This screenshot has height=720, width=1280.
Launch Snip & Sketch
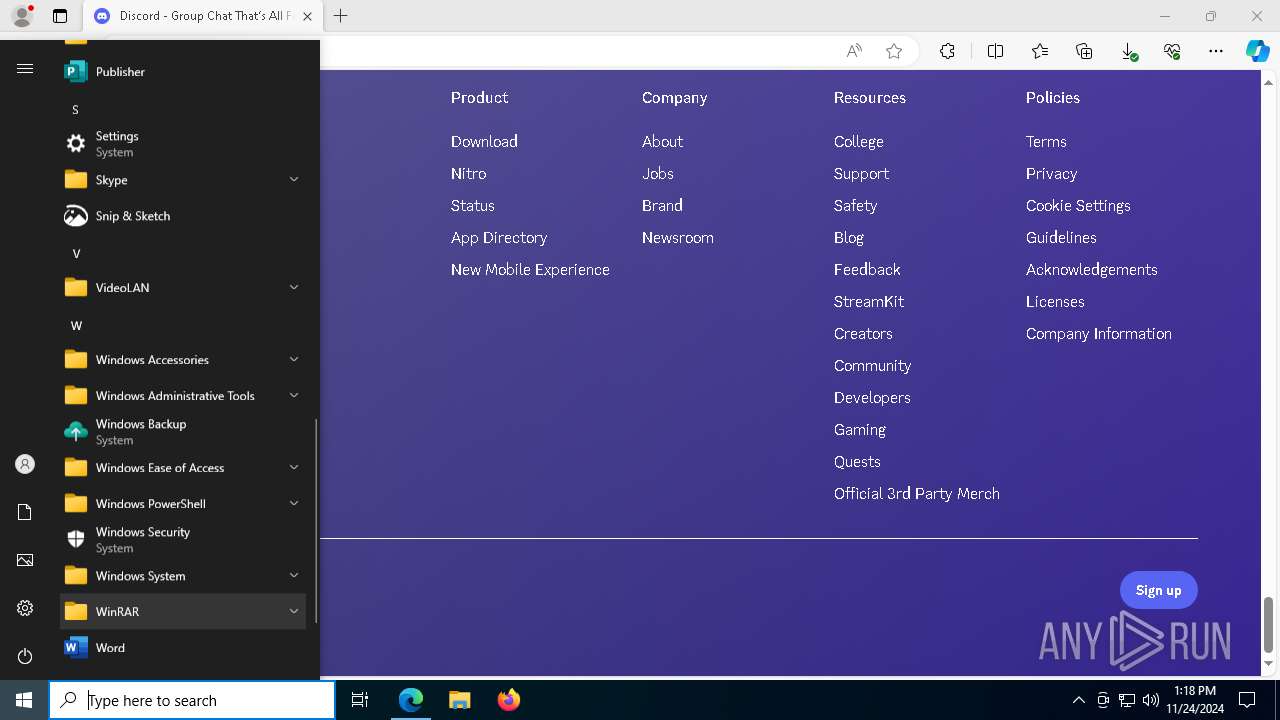coord(183,216)
